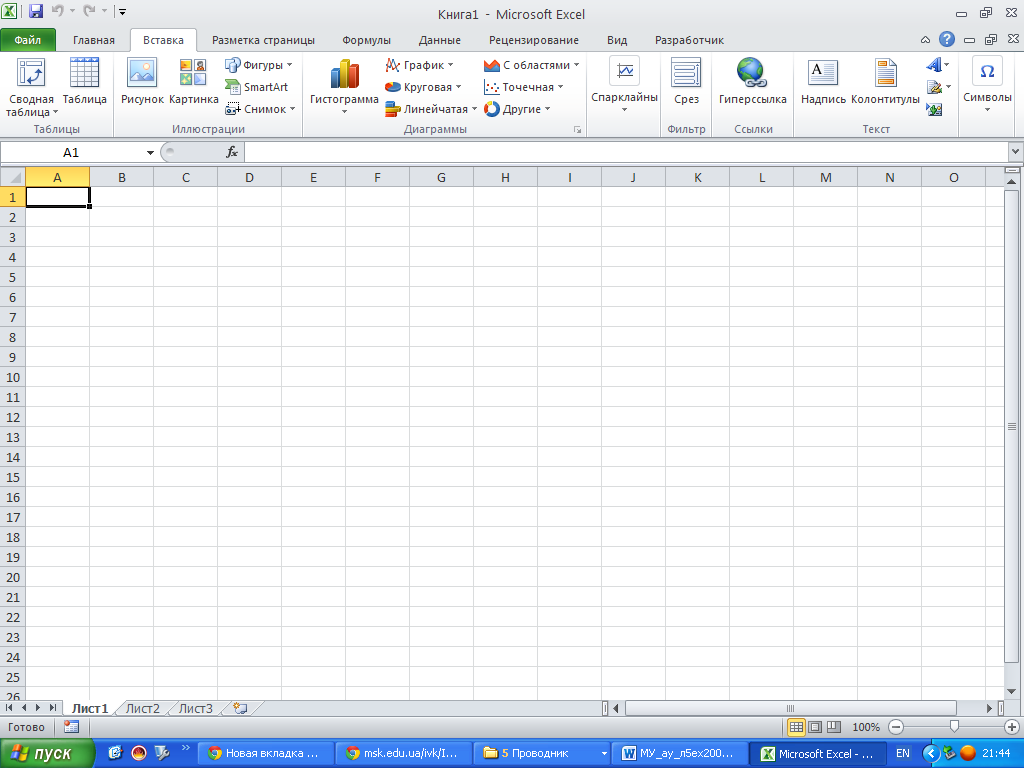
Task: Open the График line chart dropdown
Action: pyautogui.click(x=450, y=65)
